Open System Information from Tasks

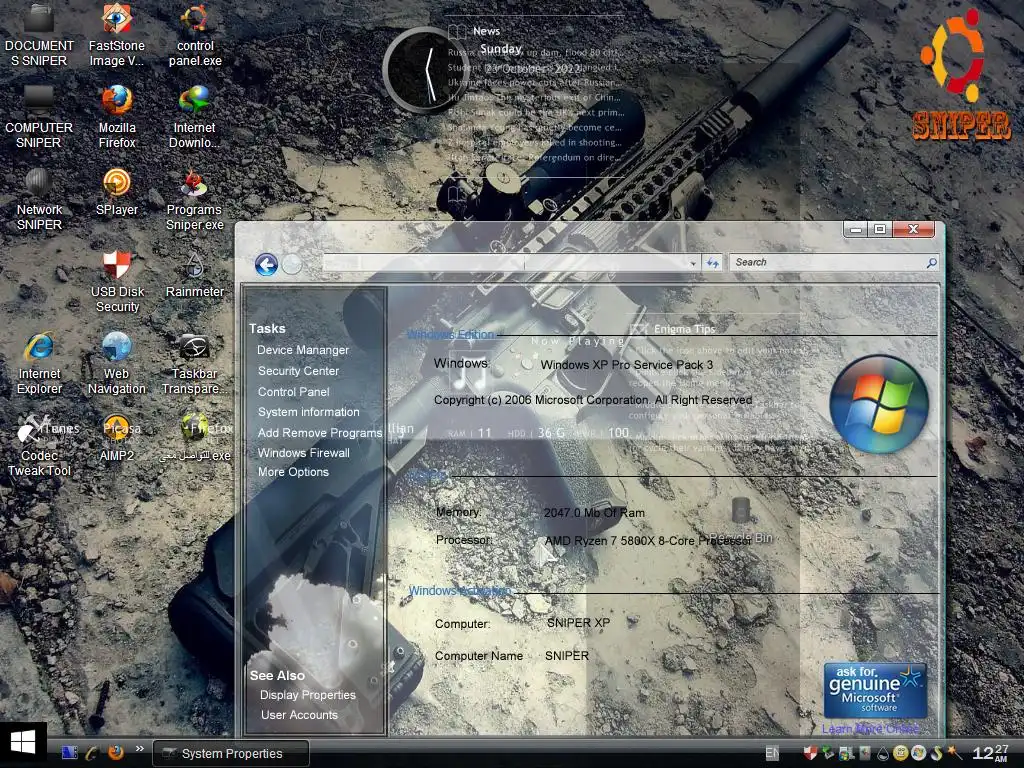(309, 412)
